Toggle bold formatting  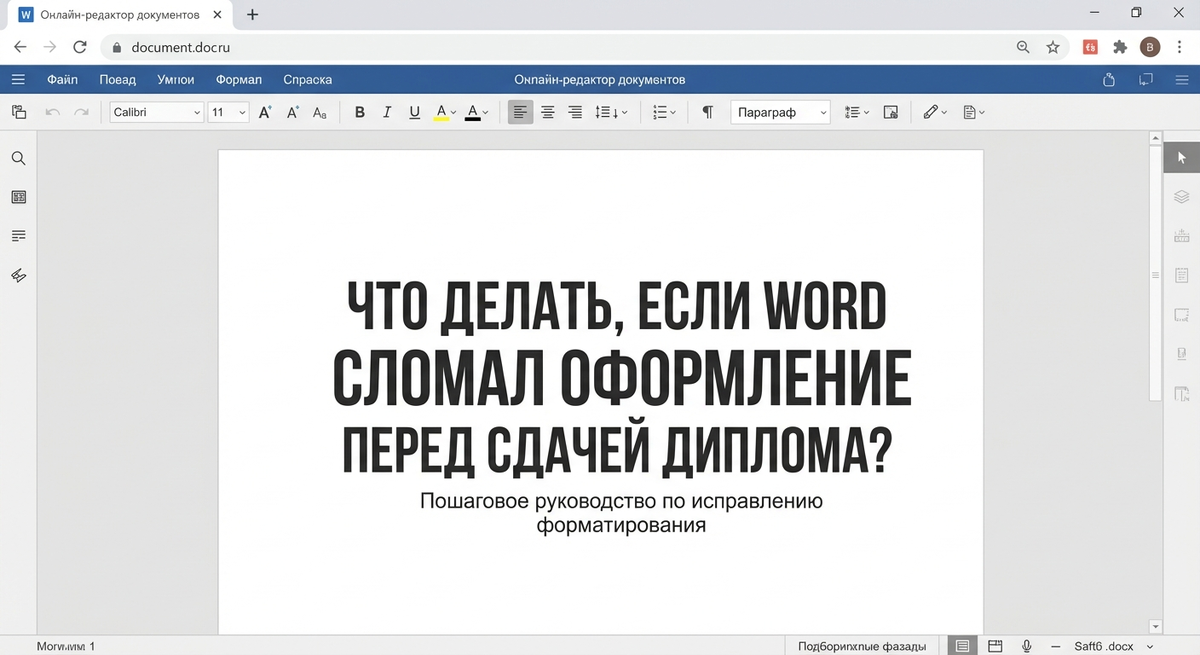(x=360, y=113)
